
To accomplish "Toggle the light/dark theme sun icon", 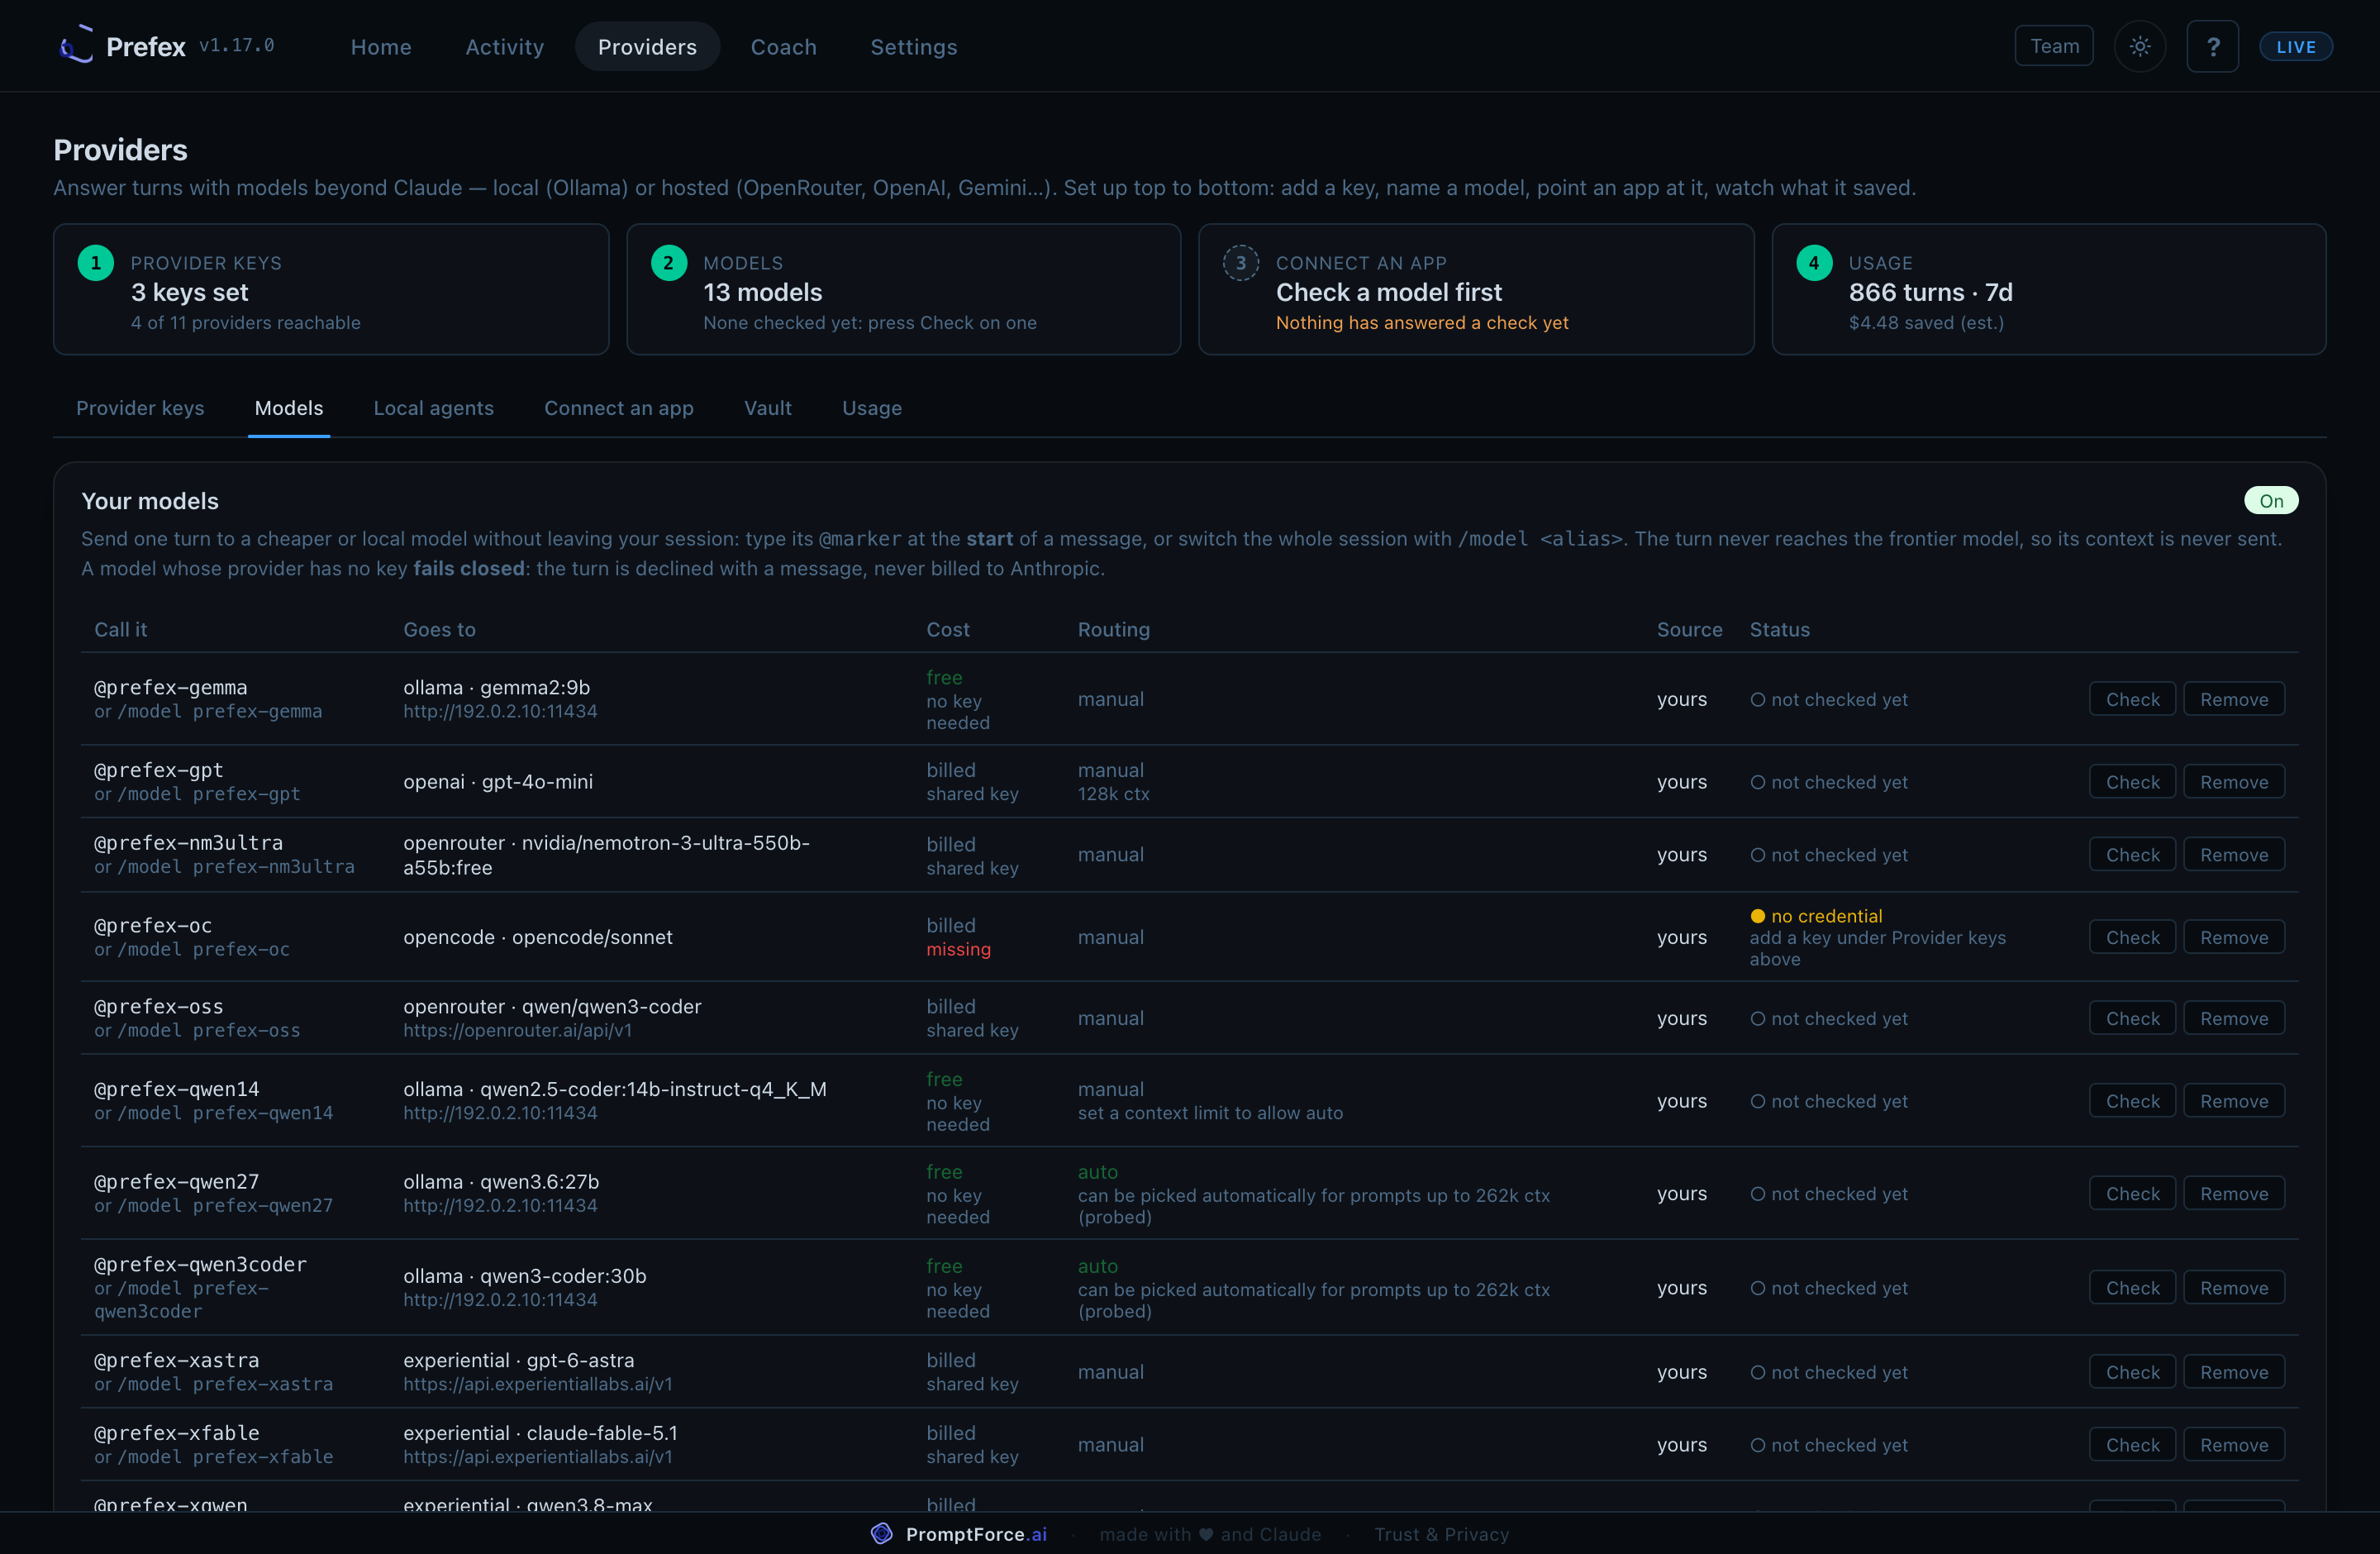I will [2140, 46].
